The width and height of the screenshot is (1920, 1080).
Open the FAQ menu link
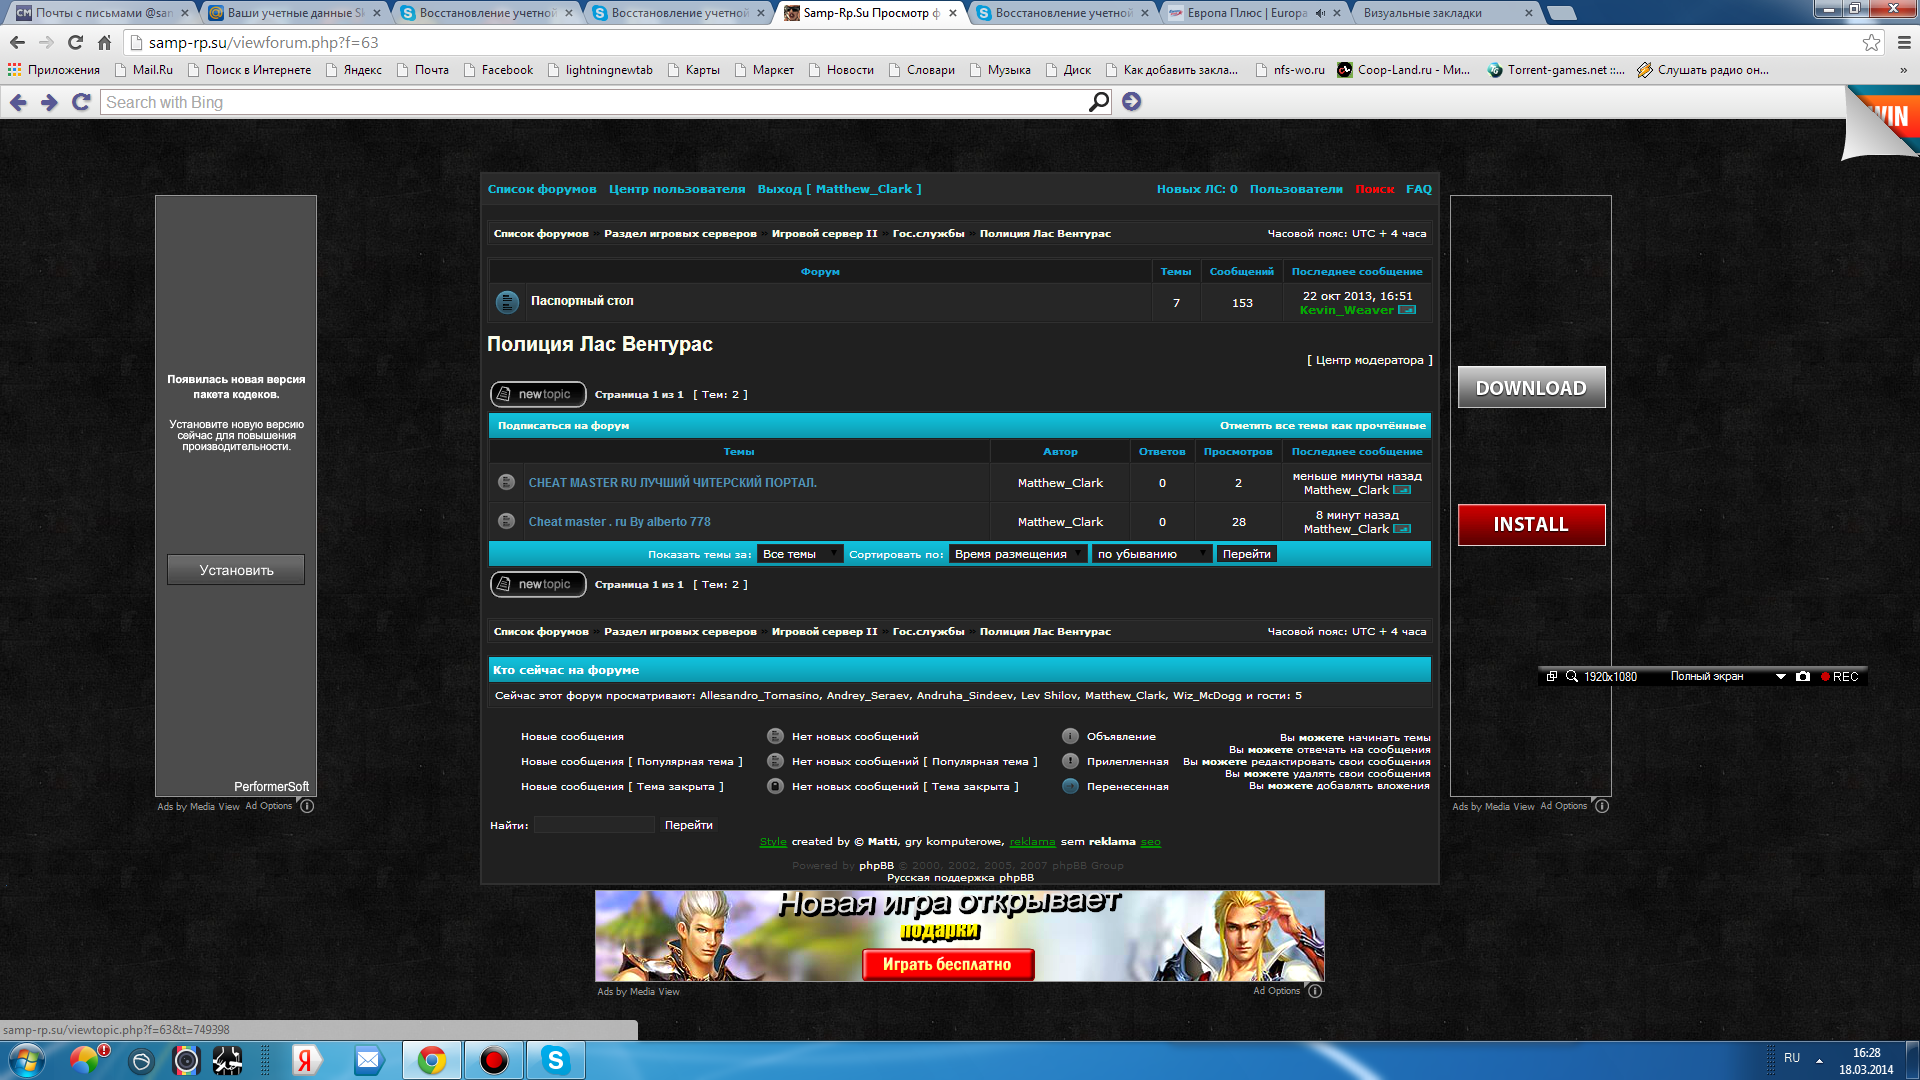(x=1418, y=189)
